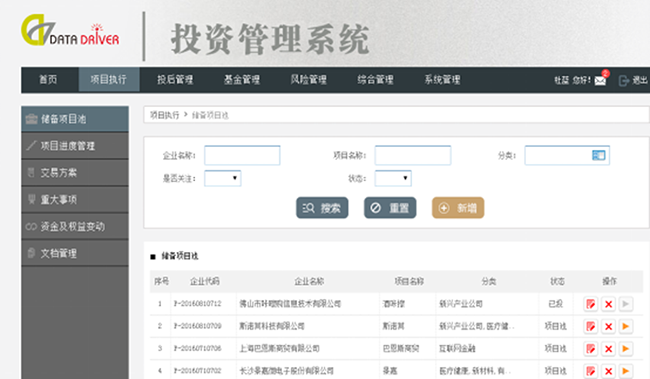Image resolution: width=650 pixels, height=379 pixels.
Task: Select 文档管理 in the sidebar
Action: pos(75,253)
